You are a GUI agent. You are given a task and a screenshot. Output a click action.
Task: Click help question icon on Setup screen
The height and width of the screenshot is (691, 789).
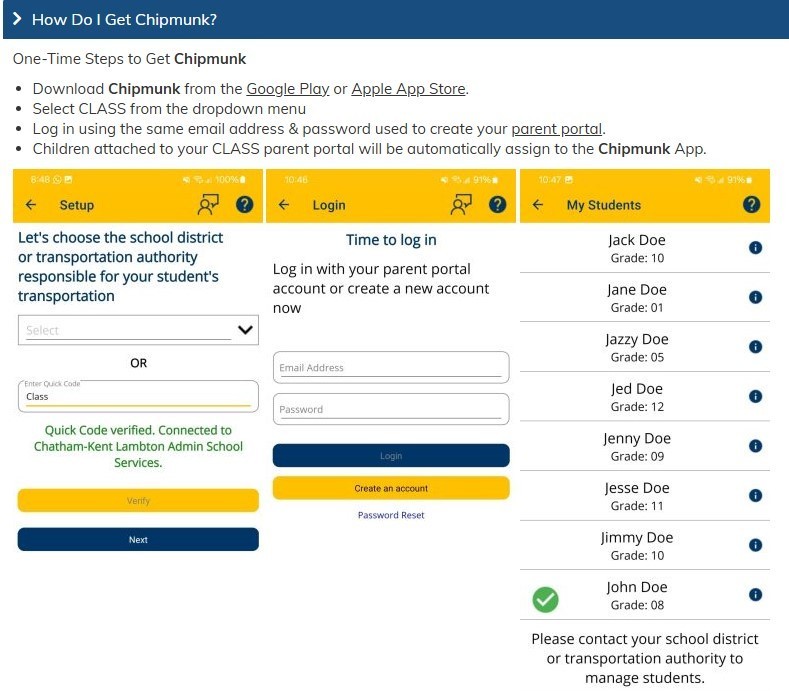(x=245, y=204)
